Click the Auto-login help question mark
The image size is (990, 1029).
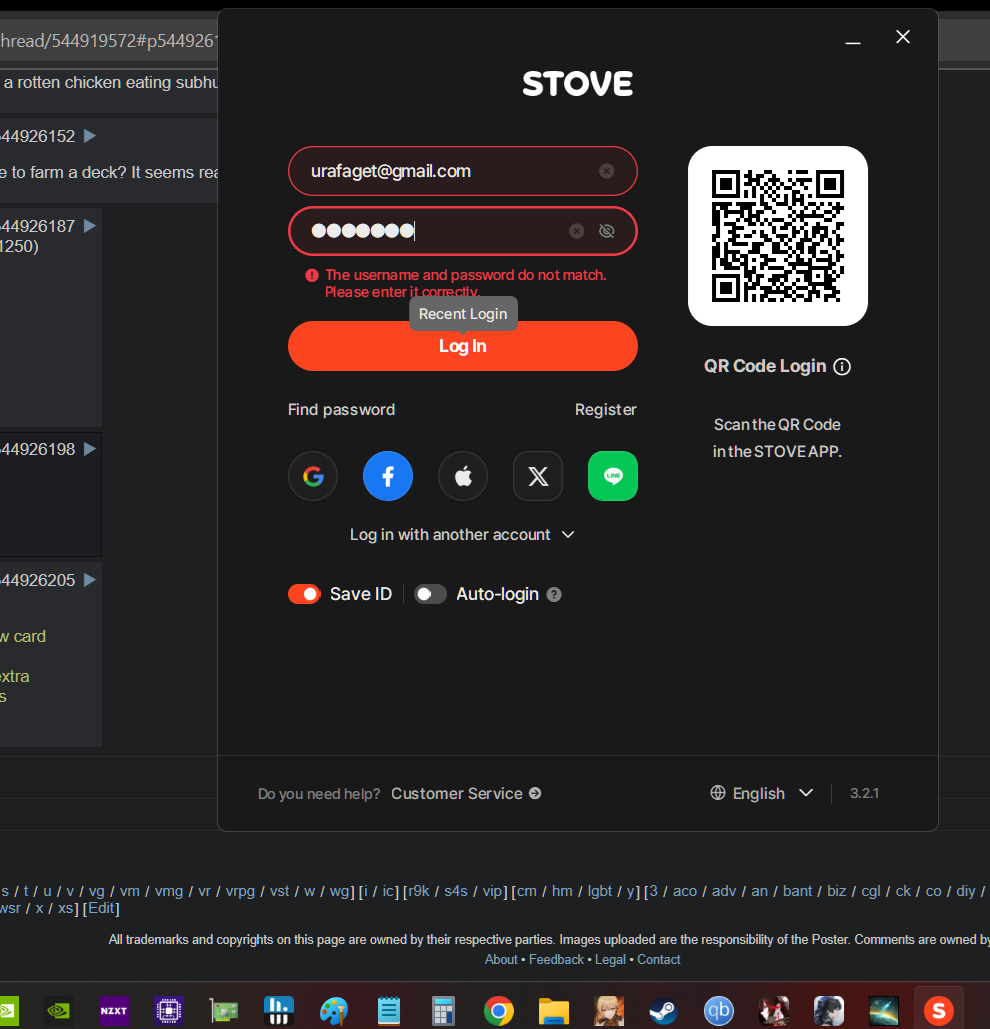554,595
